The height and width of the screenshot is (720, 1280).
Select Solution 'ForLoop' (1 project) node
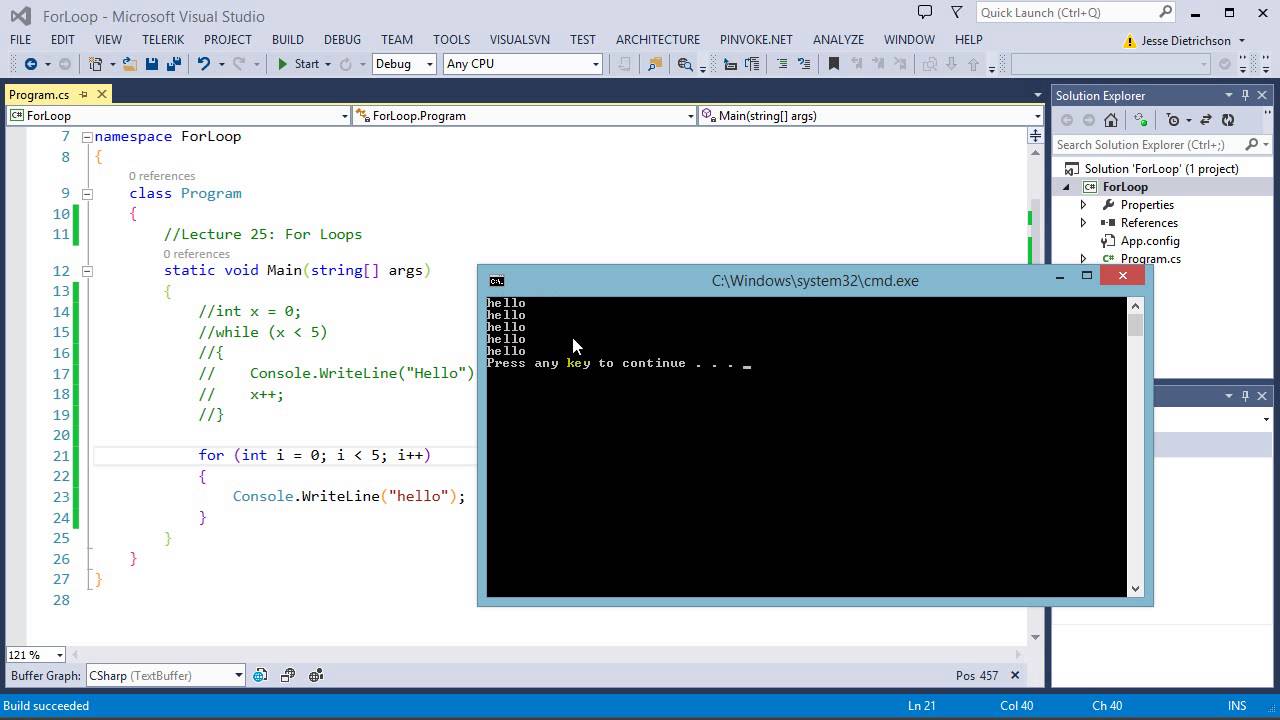click(1161, 169)
